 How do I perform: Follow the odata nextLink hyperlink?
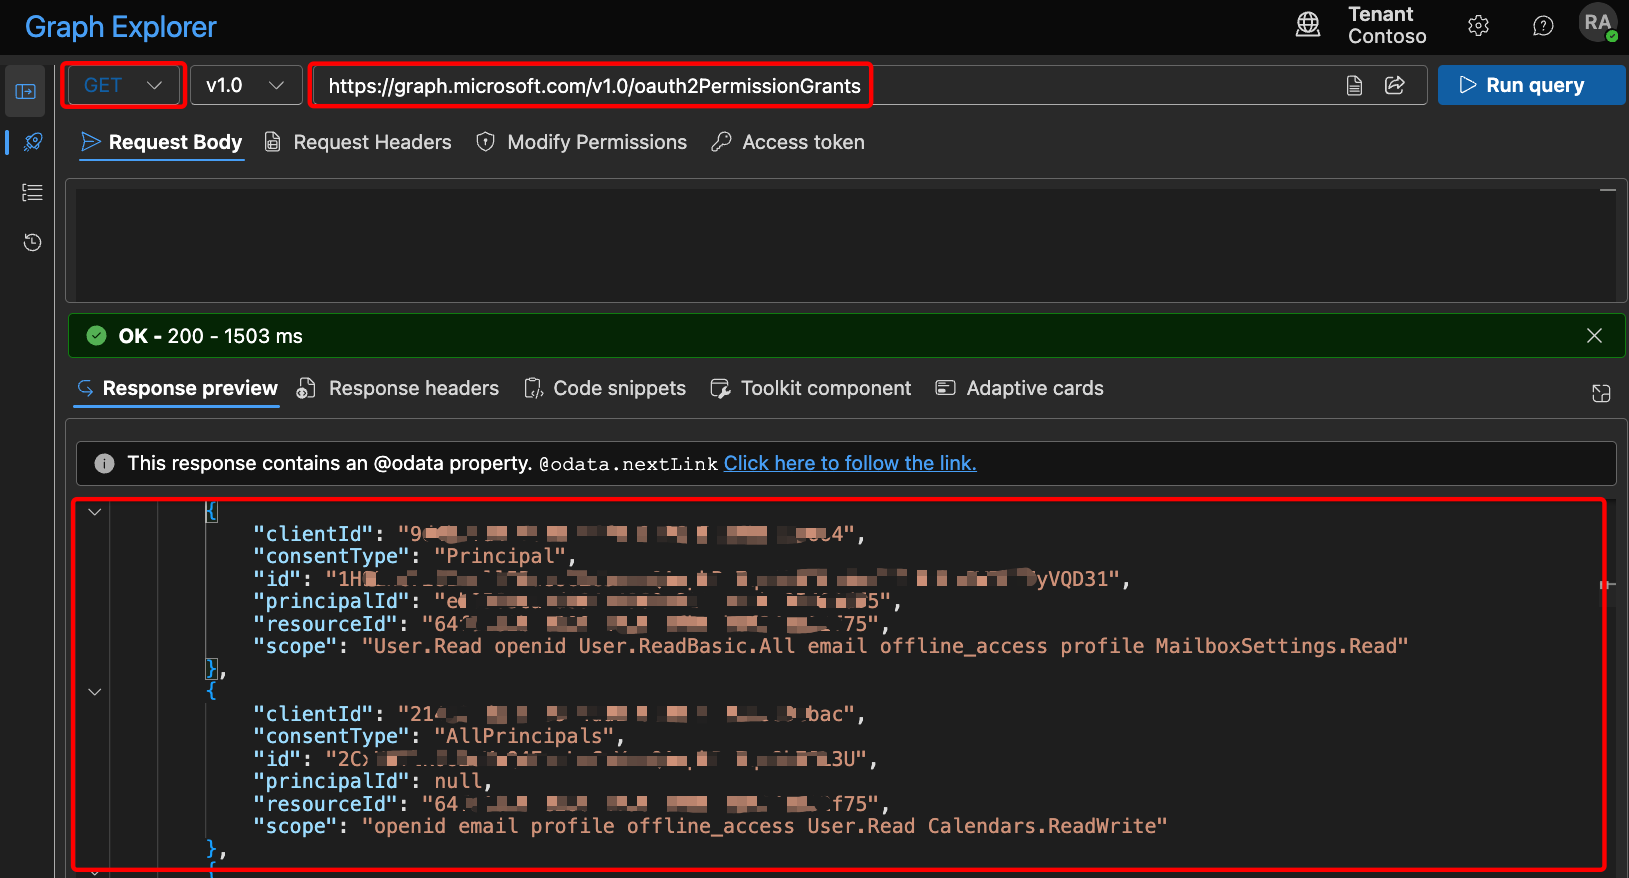coord(850,463)
